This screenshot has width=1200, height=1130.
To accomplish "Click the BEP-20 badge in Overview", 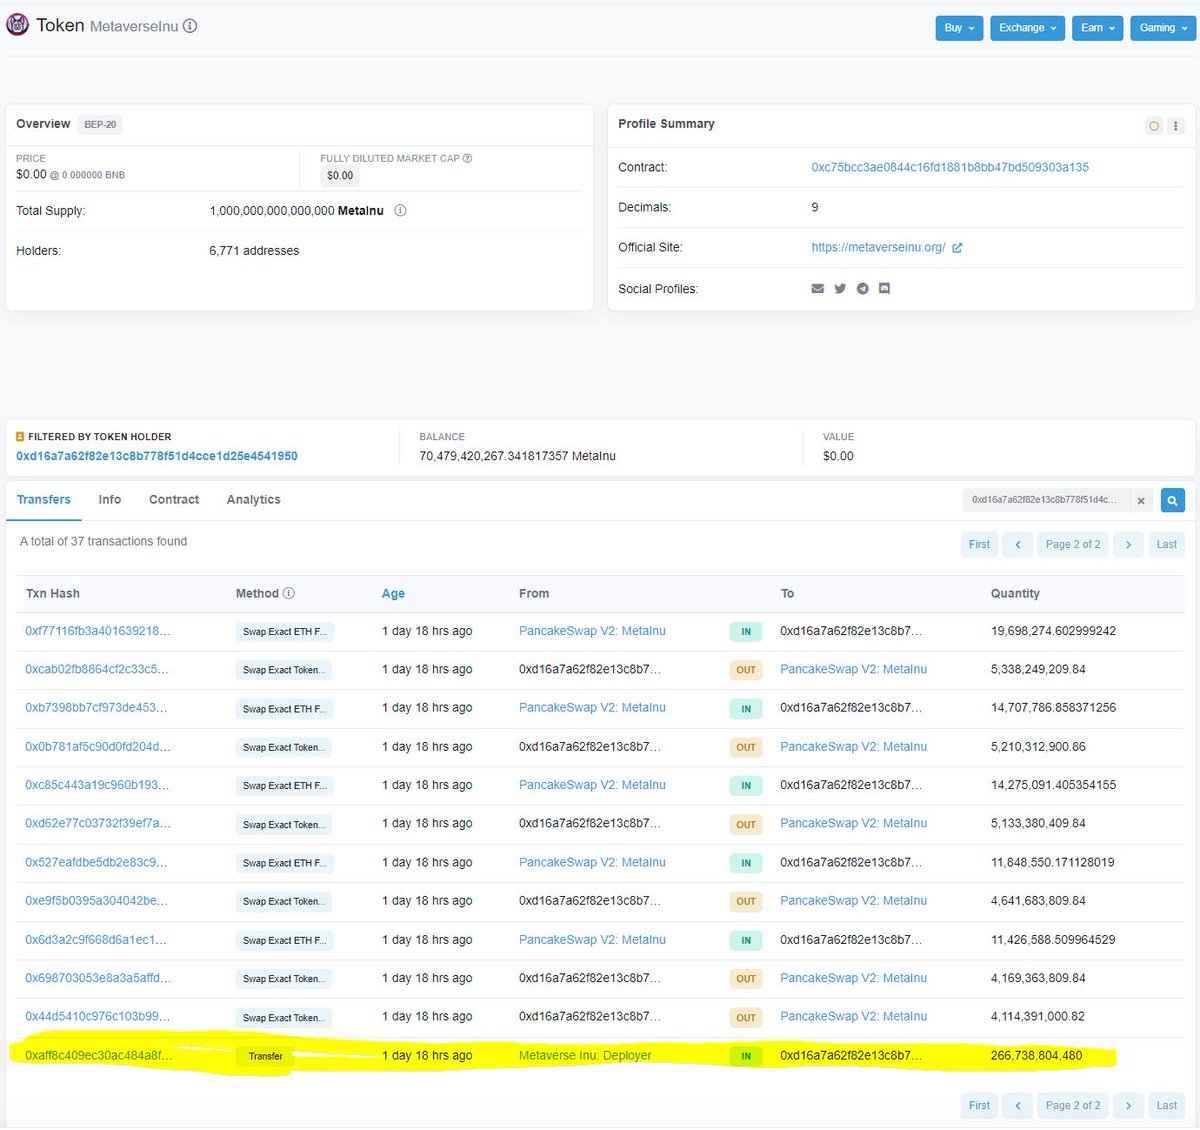I will (x=100, y=125).
